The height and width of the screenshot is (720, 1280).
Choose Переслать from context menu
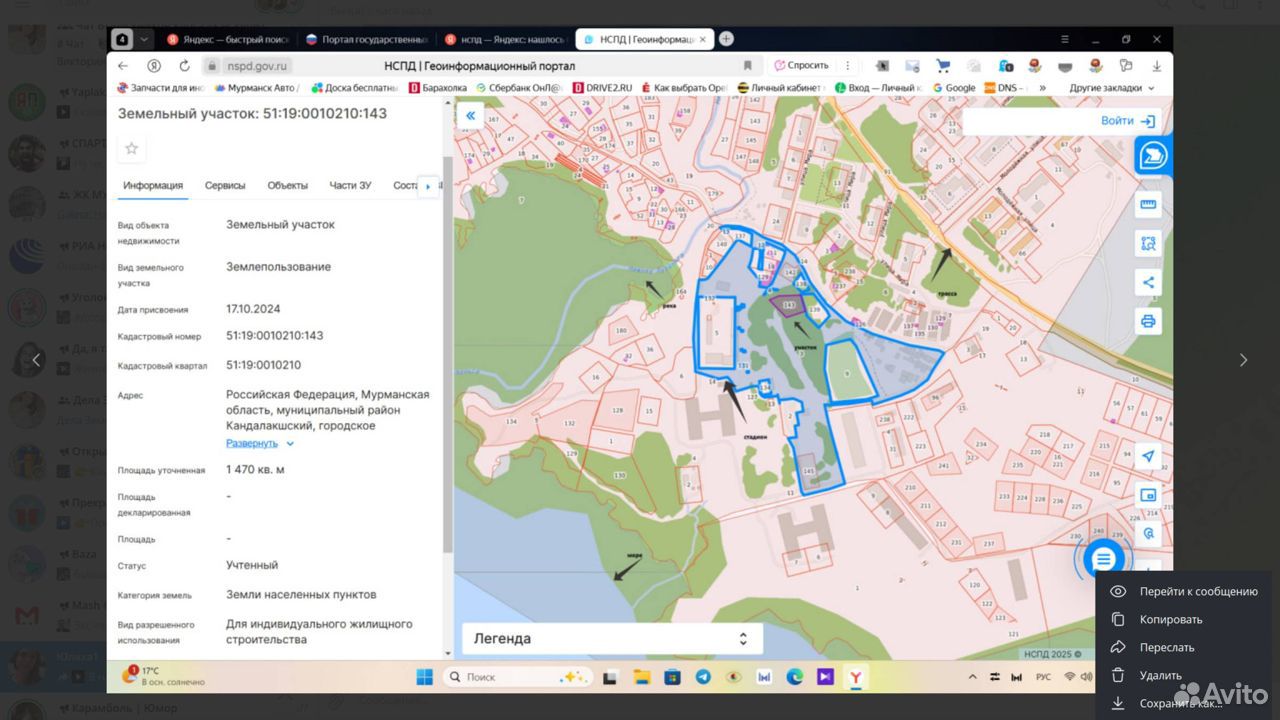(x=1184, y=647)
